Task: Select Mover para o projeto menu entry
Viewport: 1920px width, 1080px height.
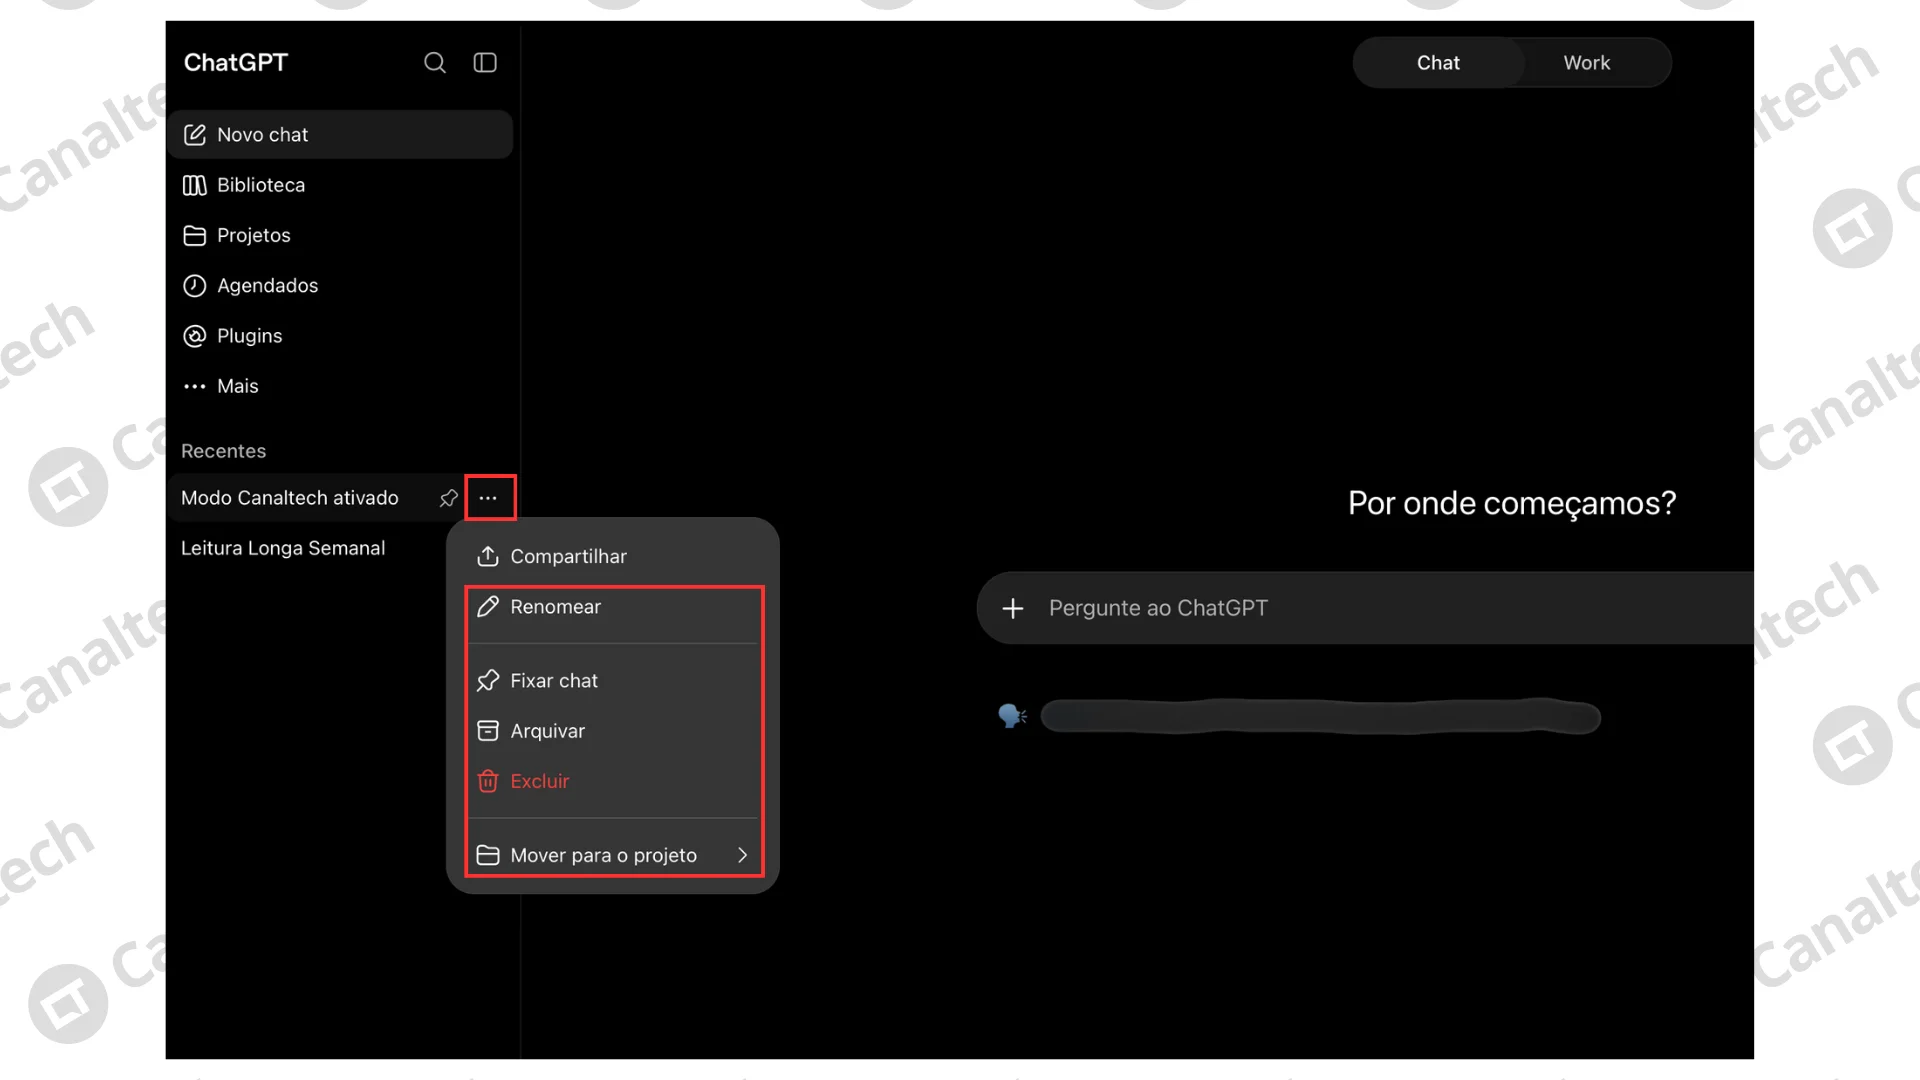Action: (613, 855)
